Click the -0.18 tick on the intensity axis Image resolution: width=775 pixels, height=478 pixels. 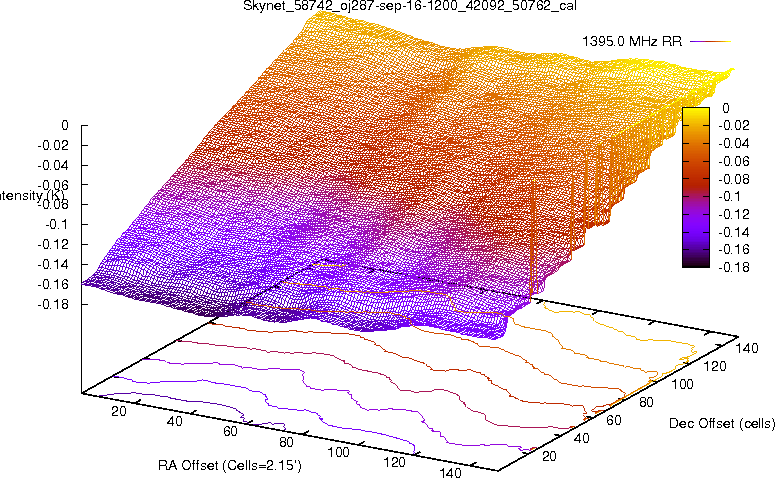coord(53,304)
